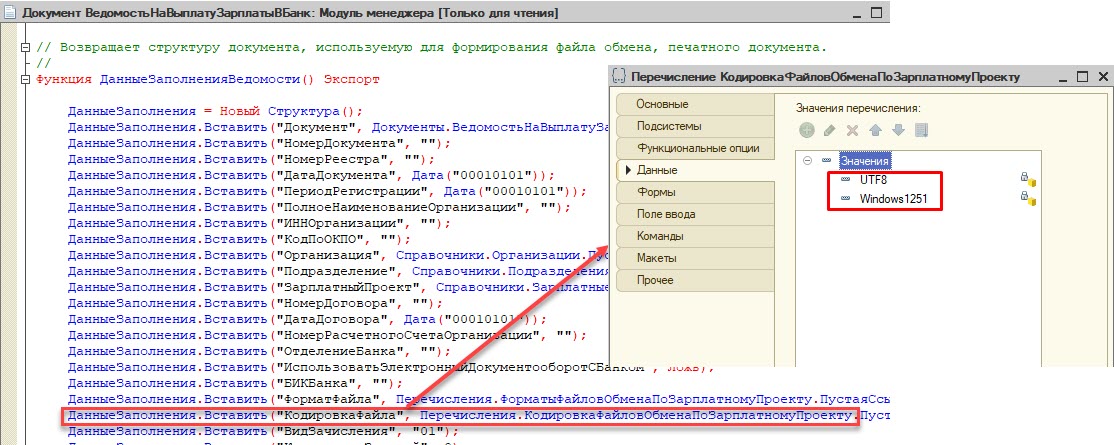Open the Функциональные опции tab
Viewport: 1114px width, 445px height.
695,149
